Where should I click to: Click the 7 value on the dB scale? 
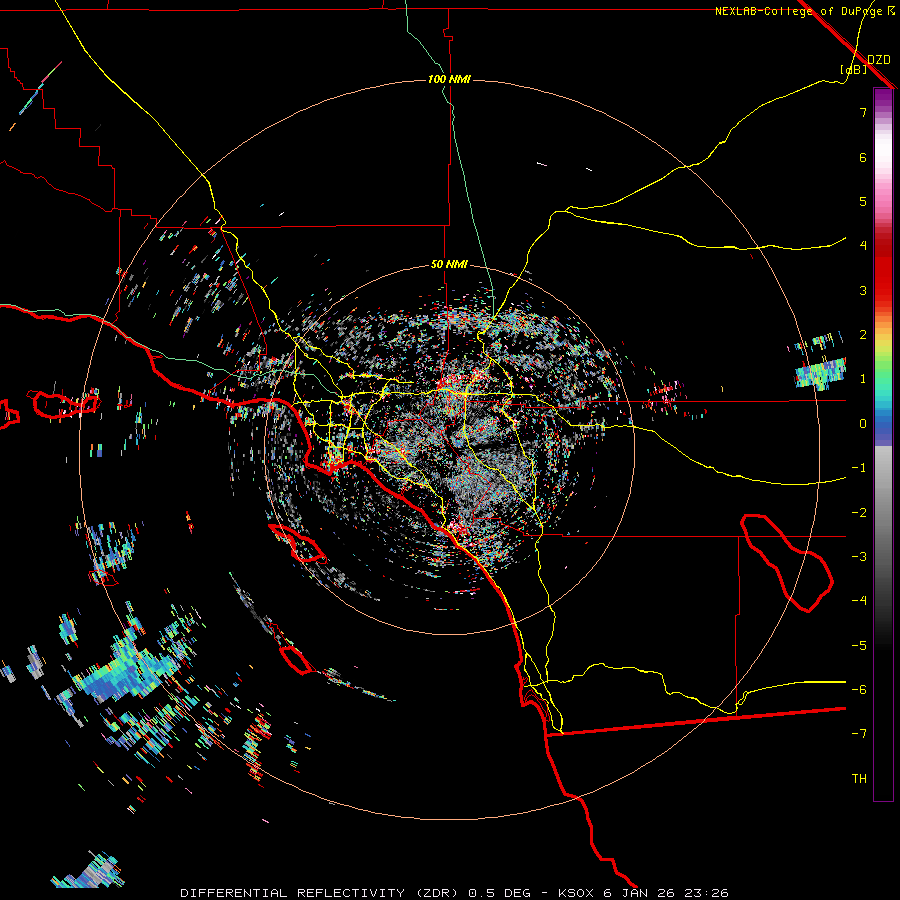863,112
